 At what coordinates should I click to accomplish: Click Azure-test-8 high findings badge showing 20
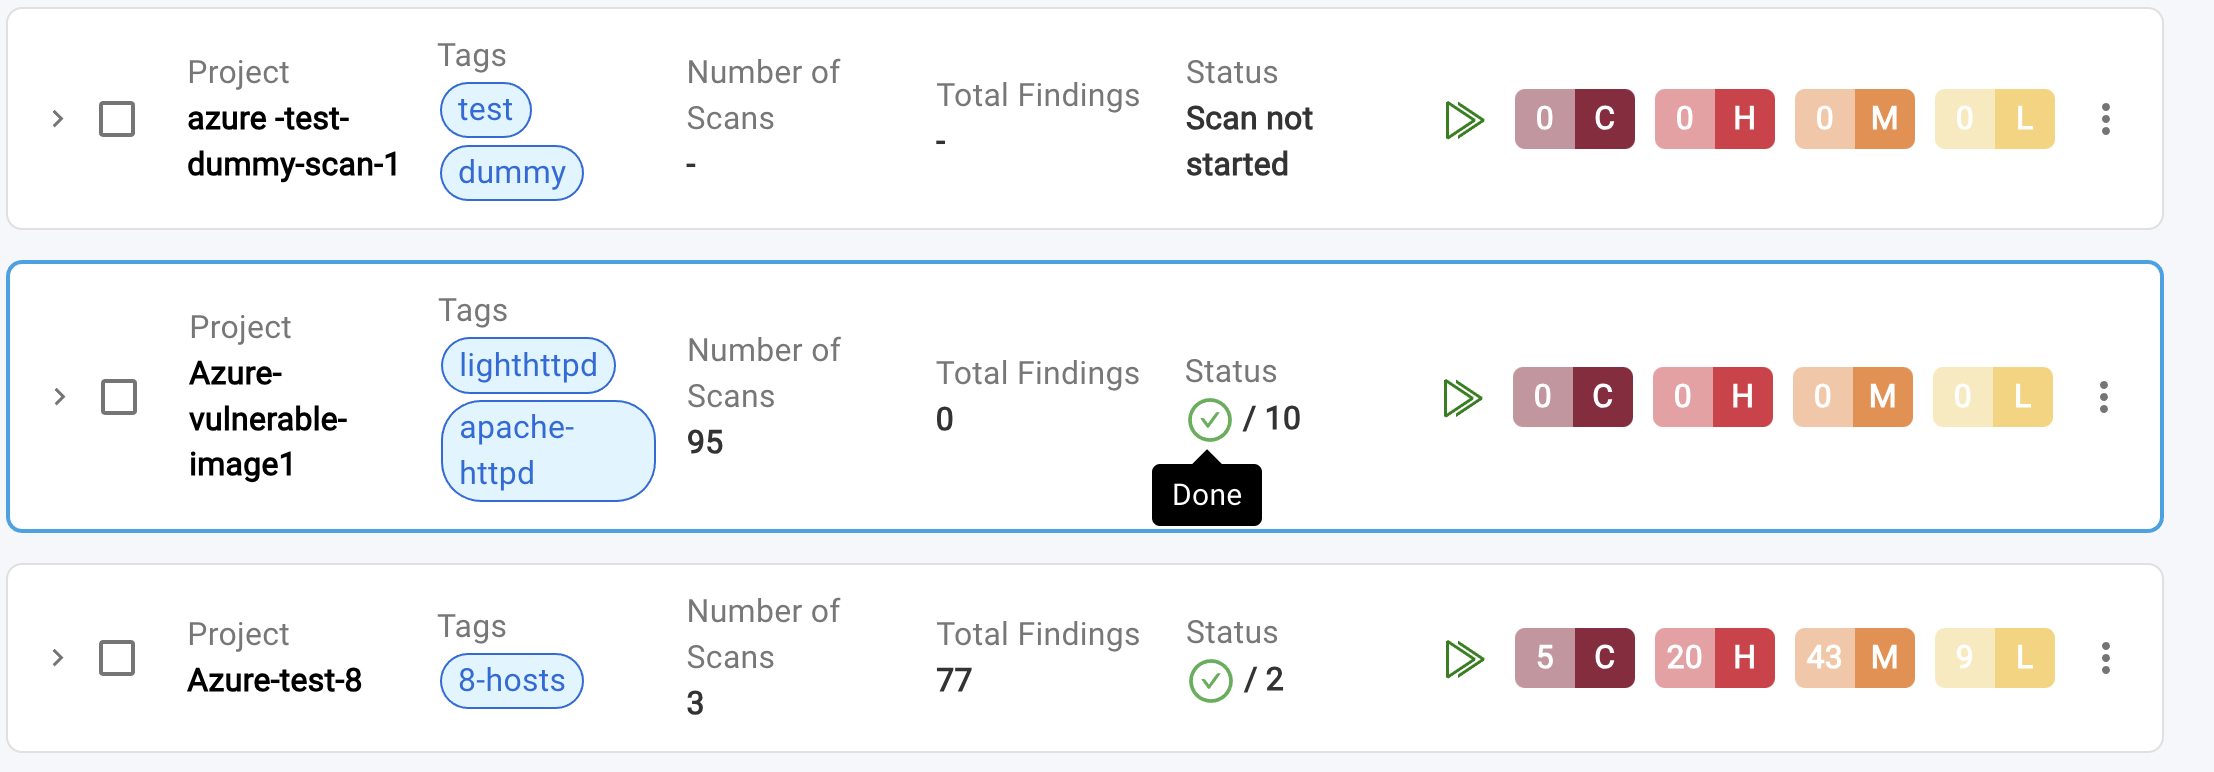[x=1714, y=658]
